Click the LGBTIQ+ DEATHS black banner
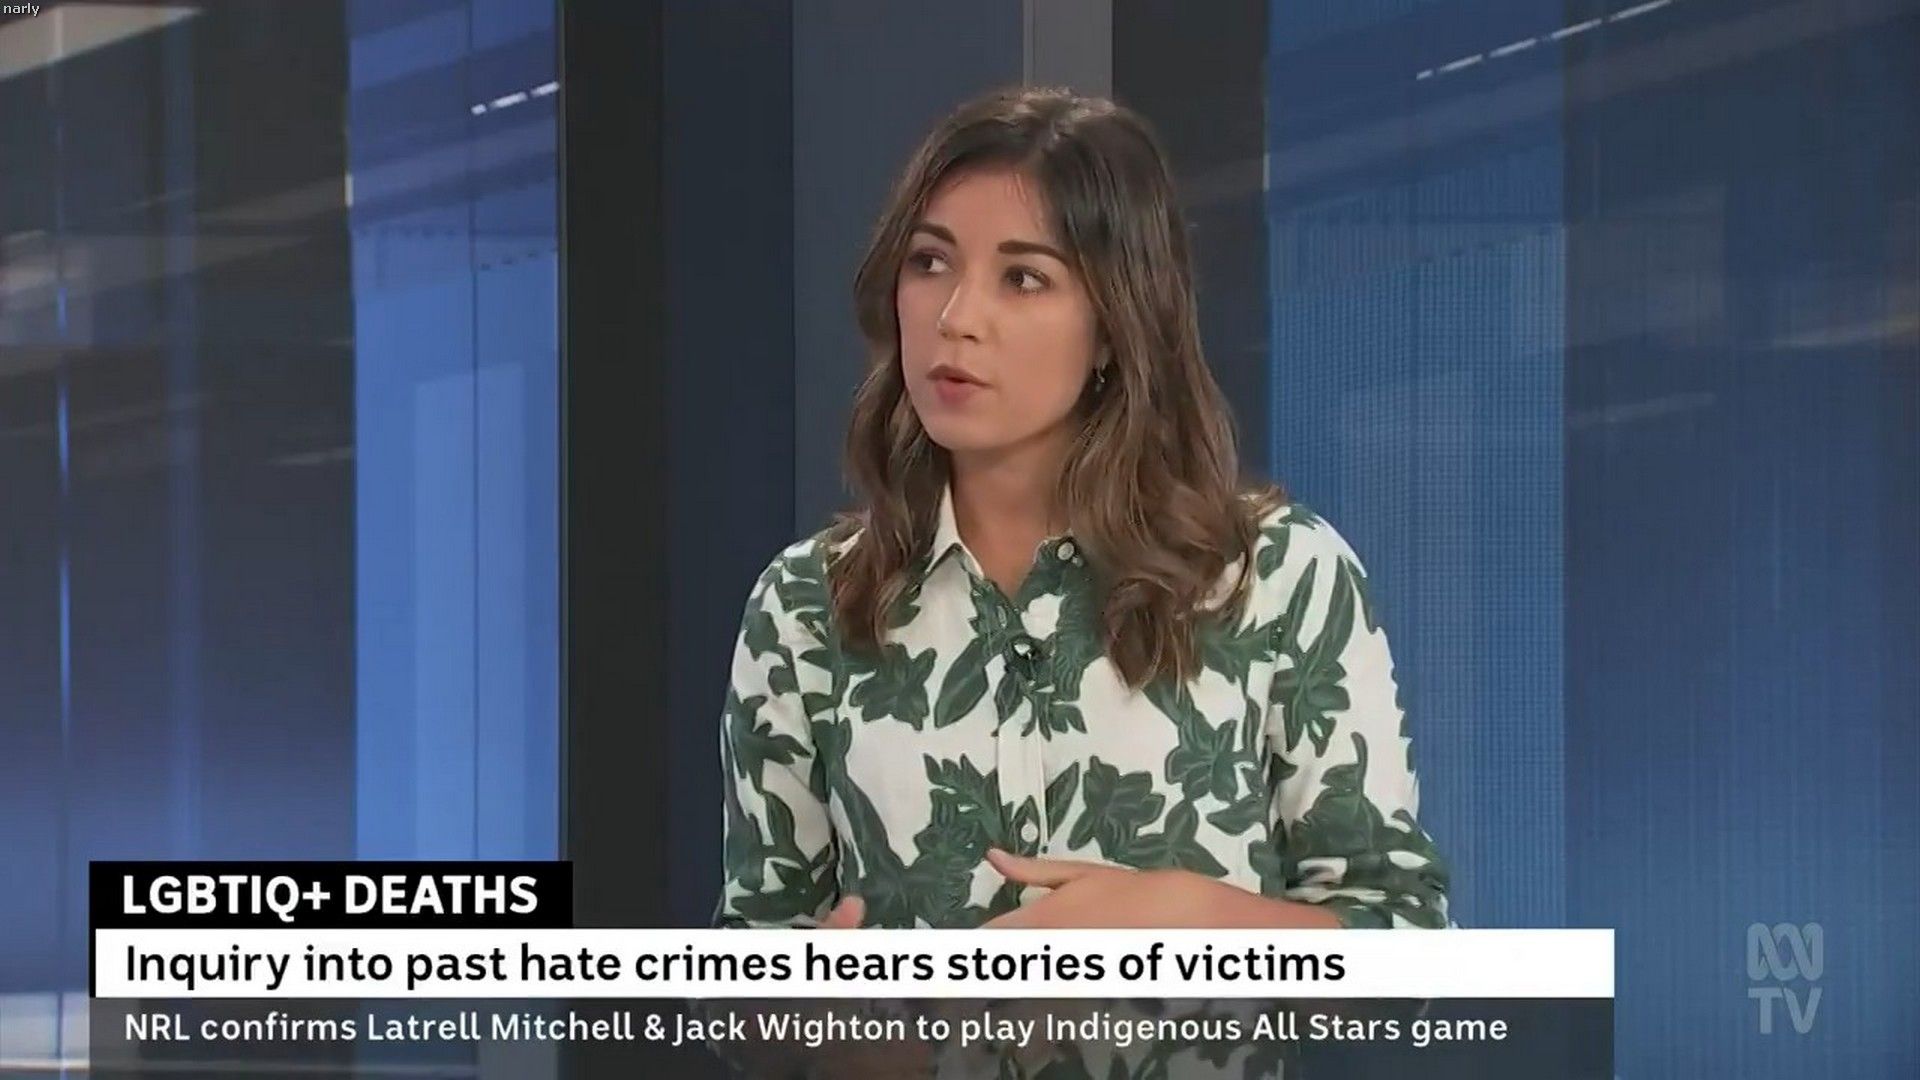1920x1080 pixels. (331, 896)
